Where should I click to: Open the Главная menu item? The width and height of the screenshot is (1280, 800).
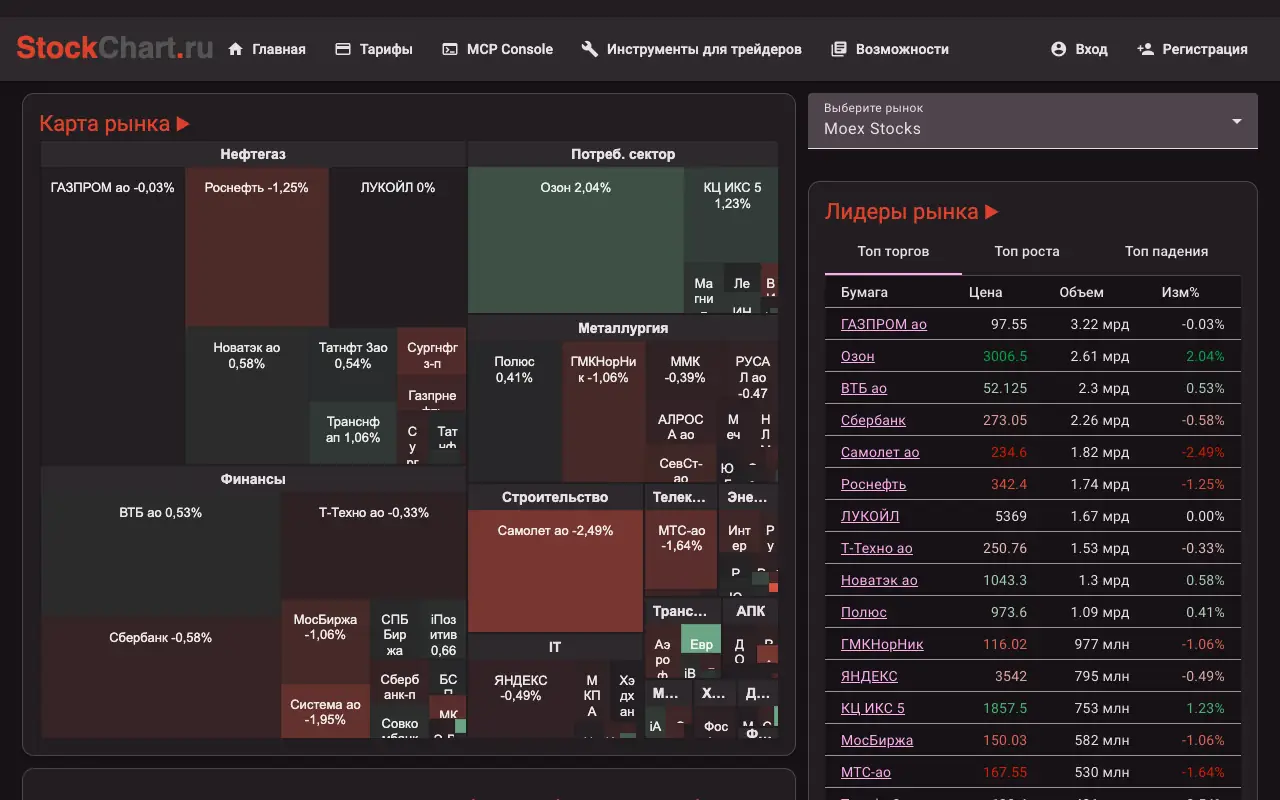266,49
